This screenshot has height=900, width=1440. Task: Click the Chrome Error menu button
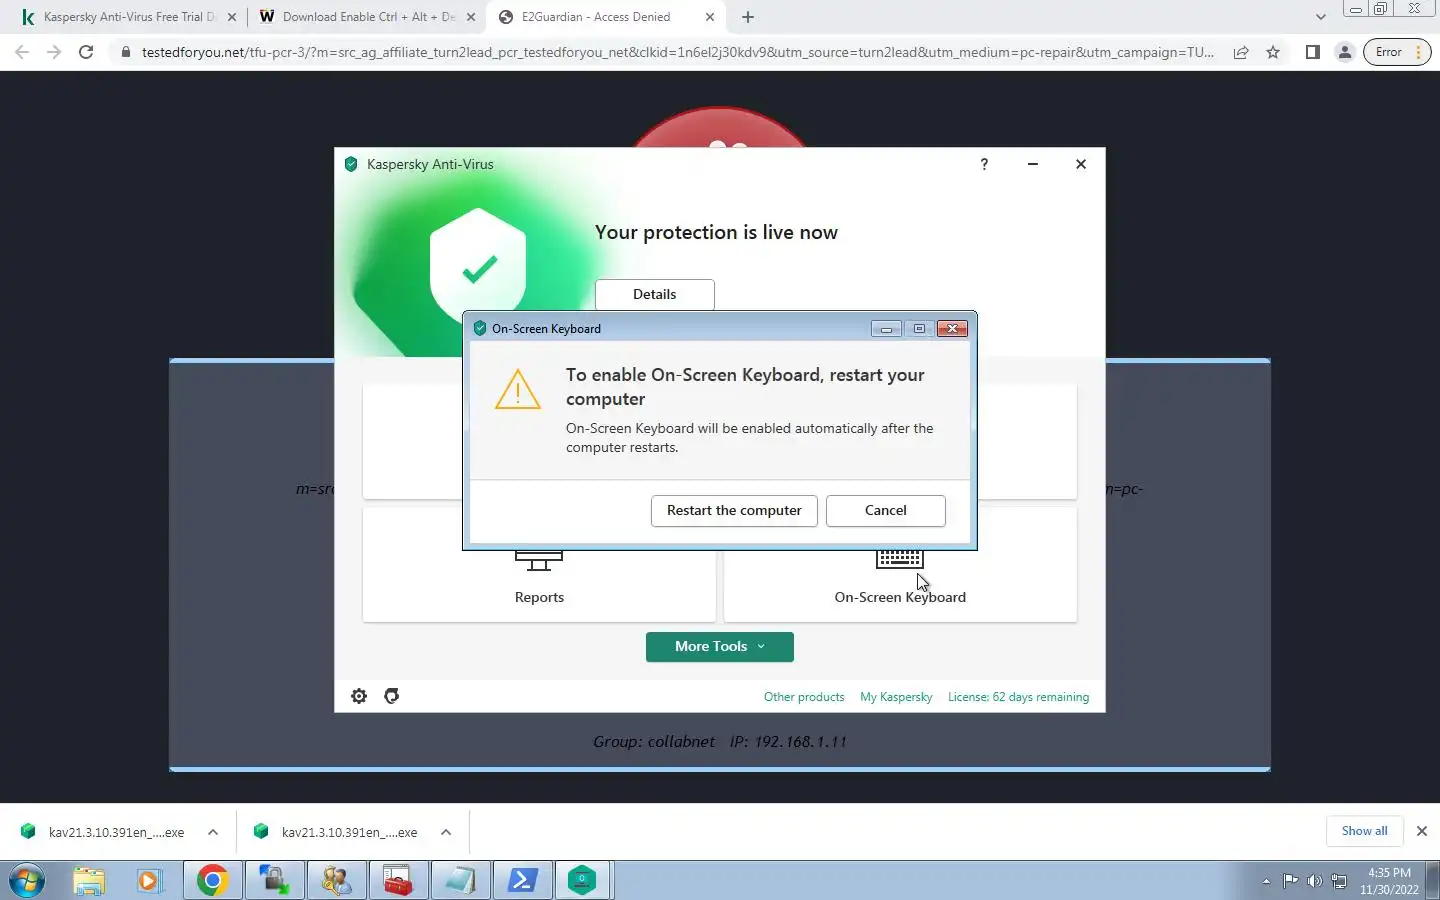point(1396,52)
